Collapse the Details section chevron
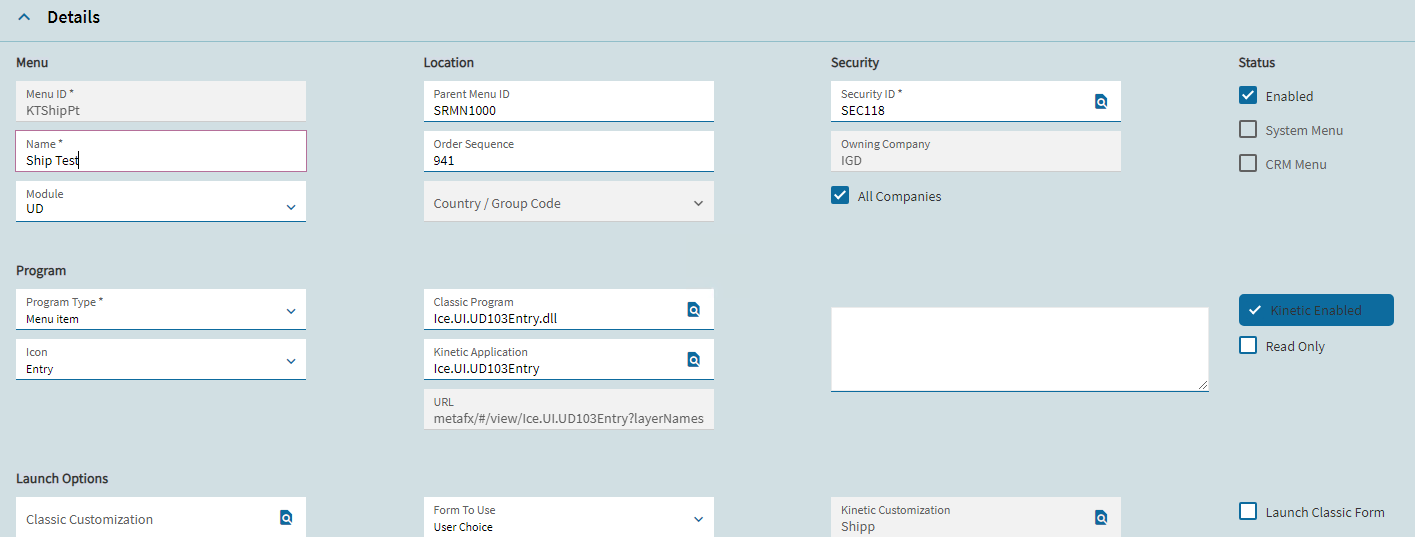The height and width of the screenshot is (537, 1415). pyautogui.click(x=24, y=18)
